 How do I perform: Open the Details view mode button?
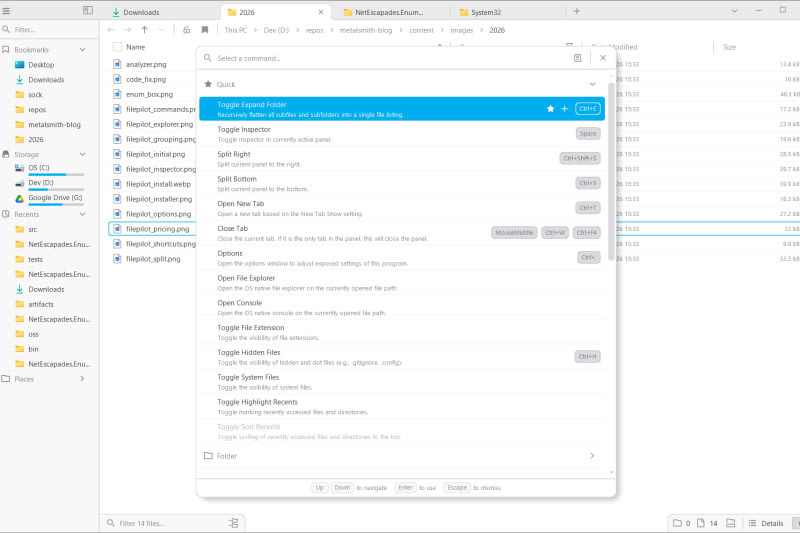click(765, 523)
